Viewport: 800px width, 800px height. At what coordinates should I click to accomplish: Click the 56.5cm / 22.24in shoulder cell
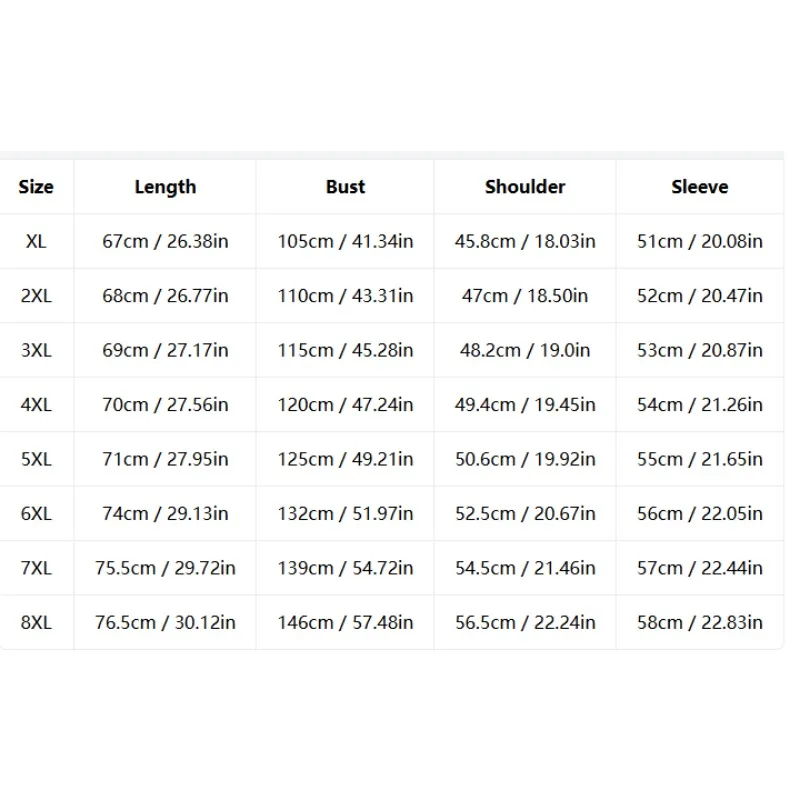point(525,622)
